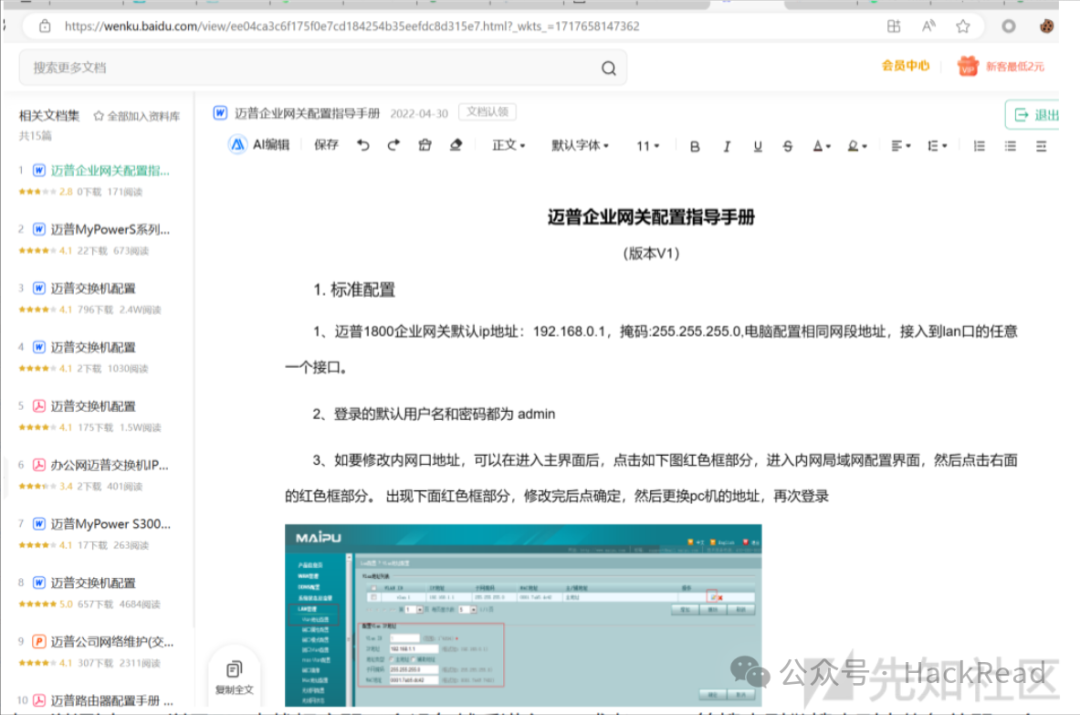Click the date 2022-04-30
This screenshot has width=1080, height=715.
coord(419,114)
